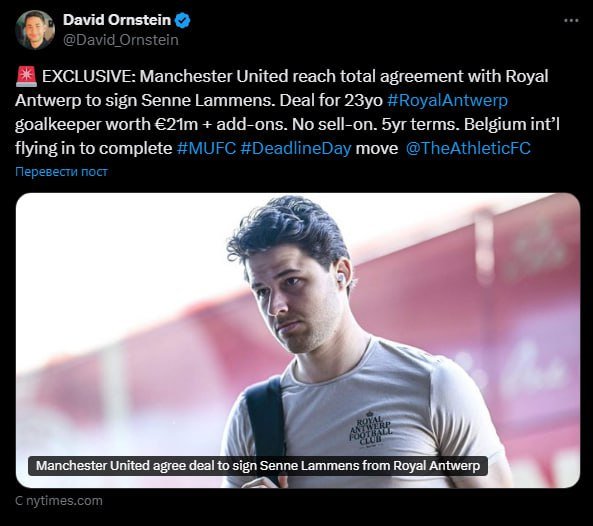Screen dimensions: 593x526
Task: Open the #DeadlineDay hashtag
Action: click(x=296, y=148)
